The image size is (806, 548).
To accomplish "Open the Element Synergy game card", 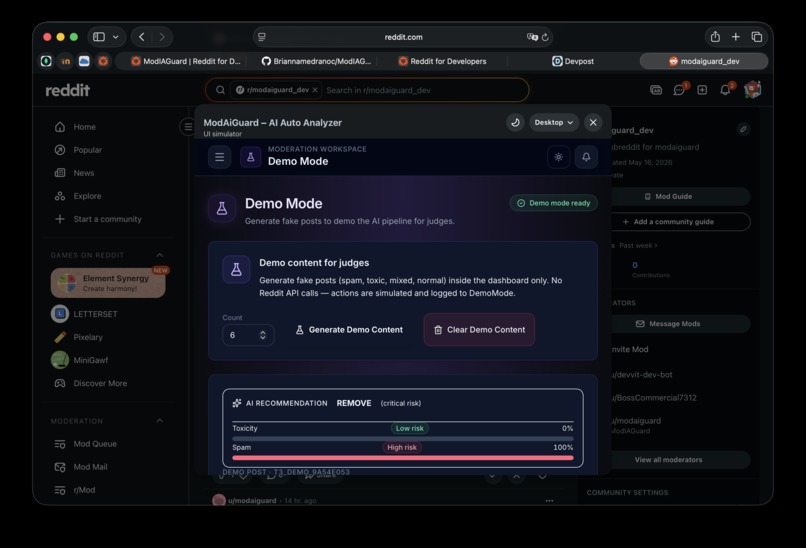I will 108,283.
